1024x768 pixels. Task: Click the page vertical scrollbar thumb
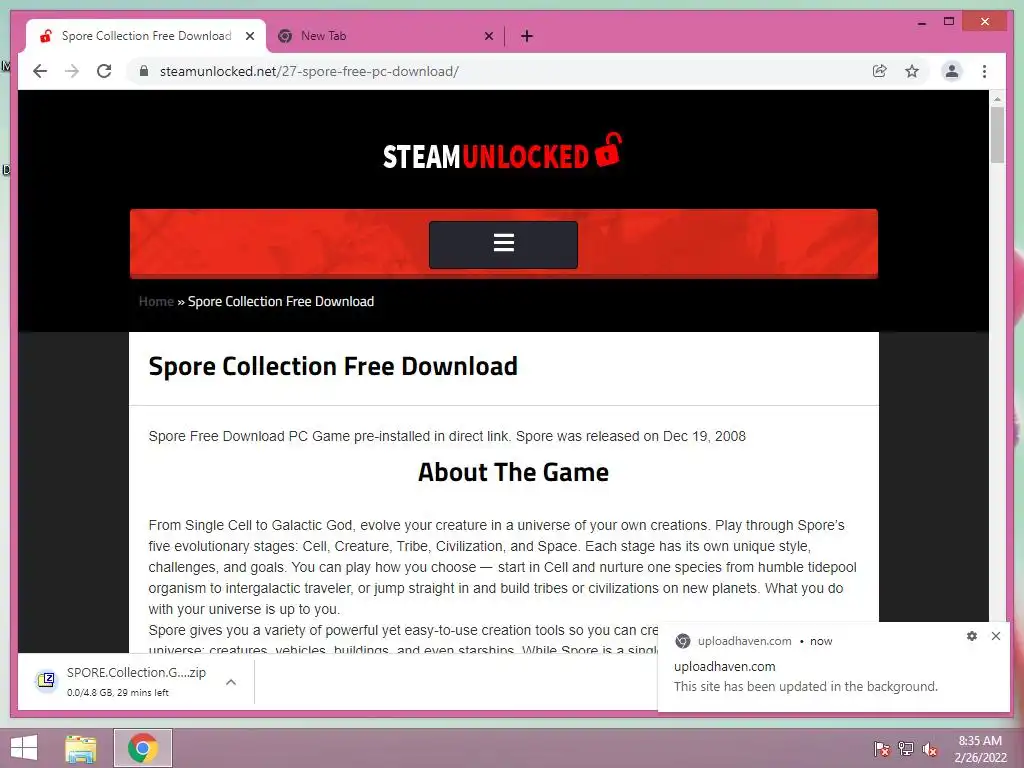click(997, 134)
